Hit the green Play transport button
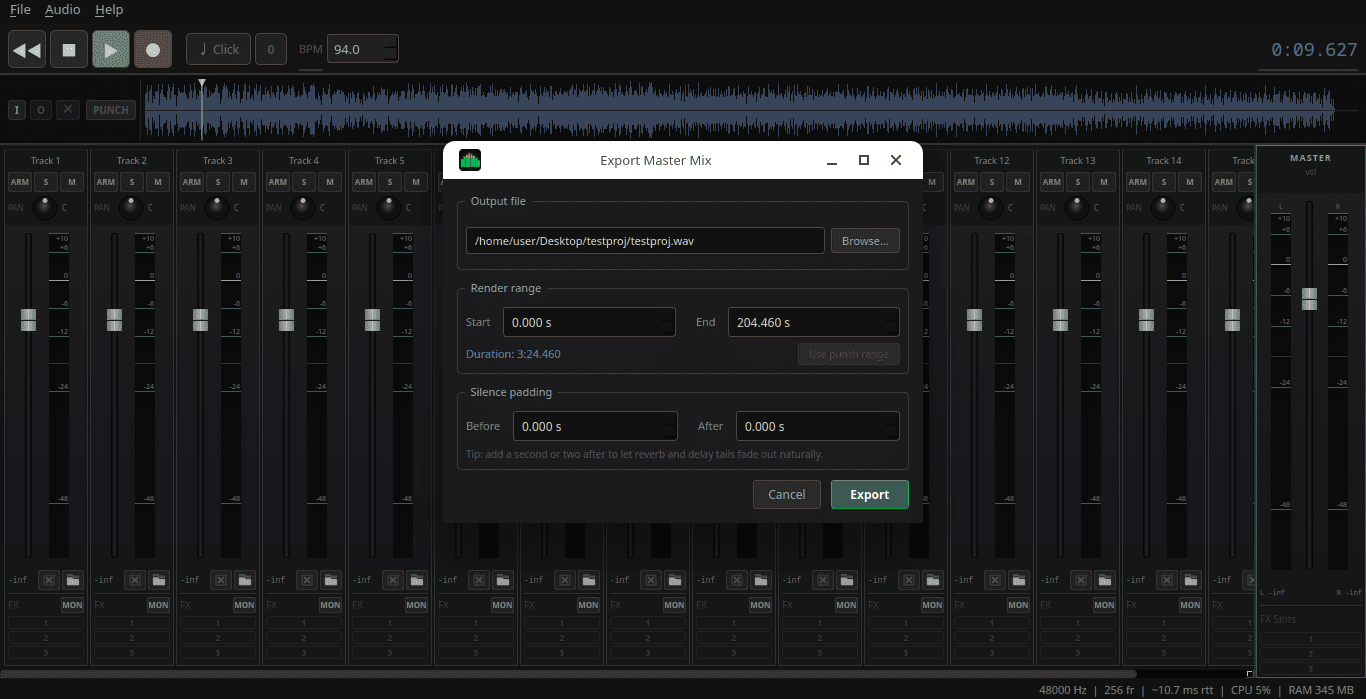Viewport: 1366px width, 699px height. coord(111,49)
